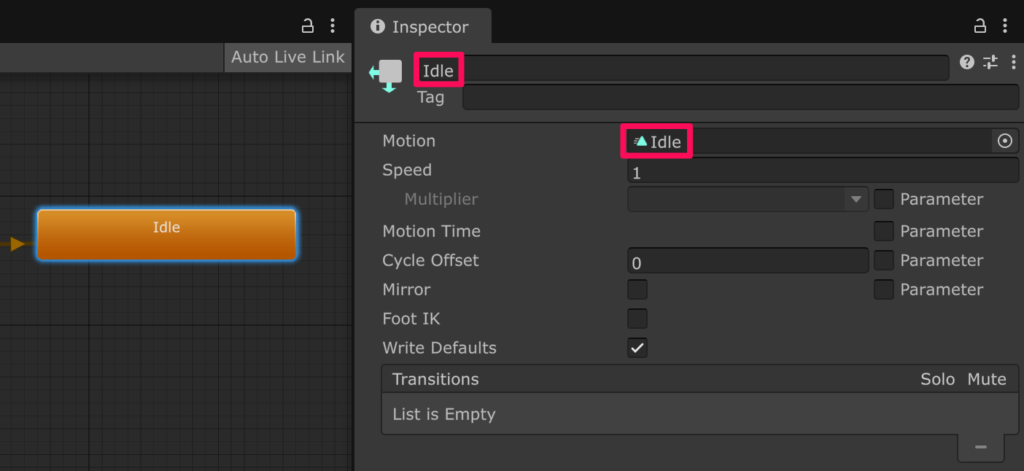
Task: Open the Inspector panel three-dot menu
Action: (1005, 26)
